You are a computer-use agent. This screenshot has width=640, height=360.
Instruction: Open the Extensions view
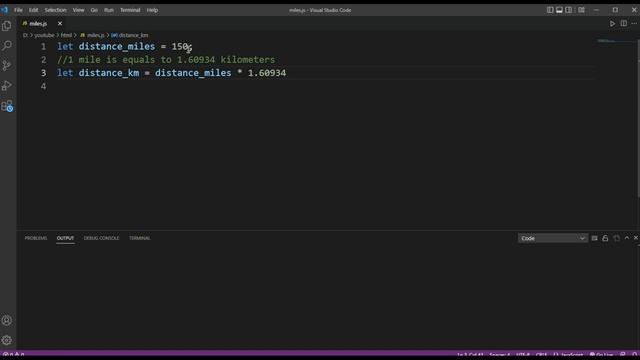7,106
